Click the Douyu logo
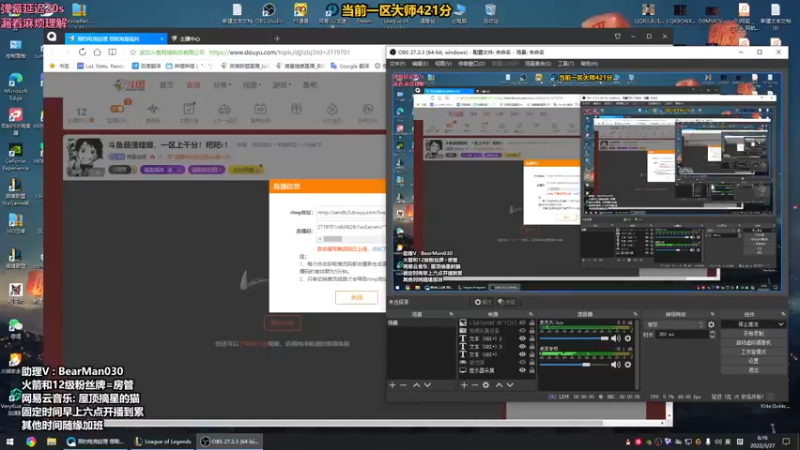 tap(129, 85)
